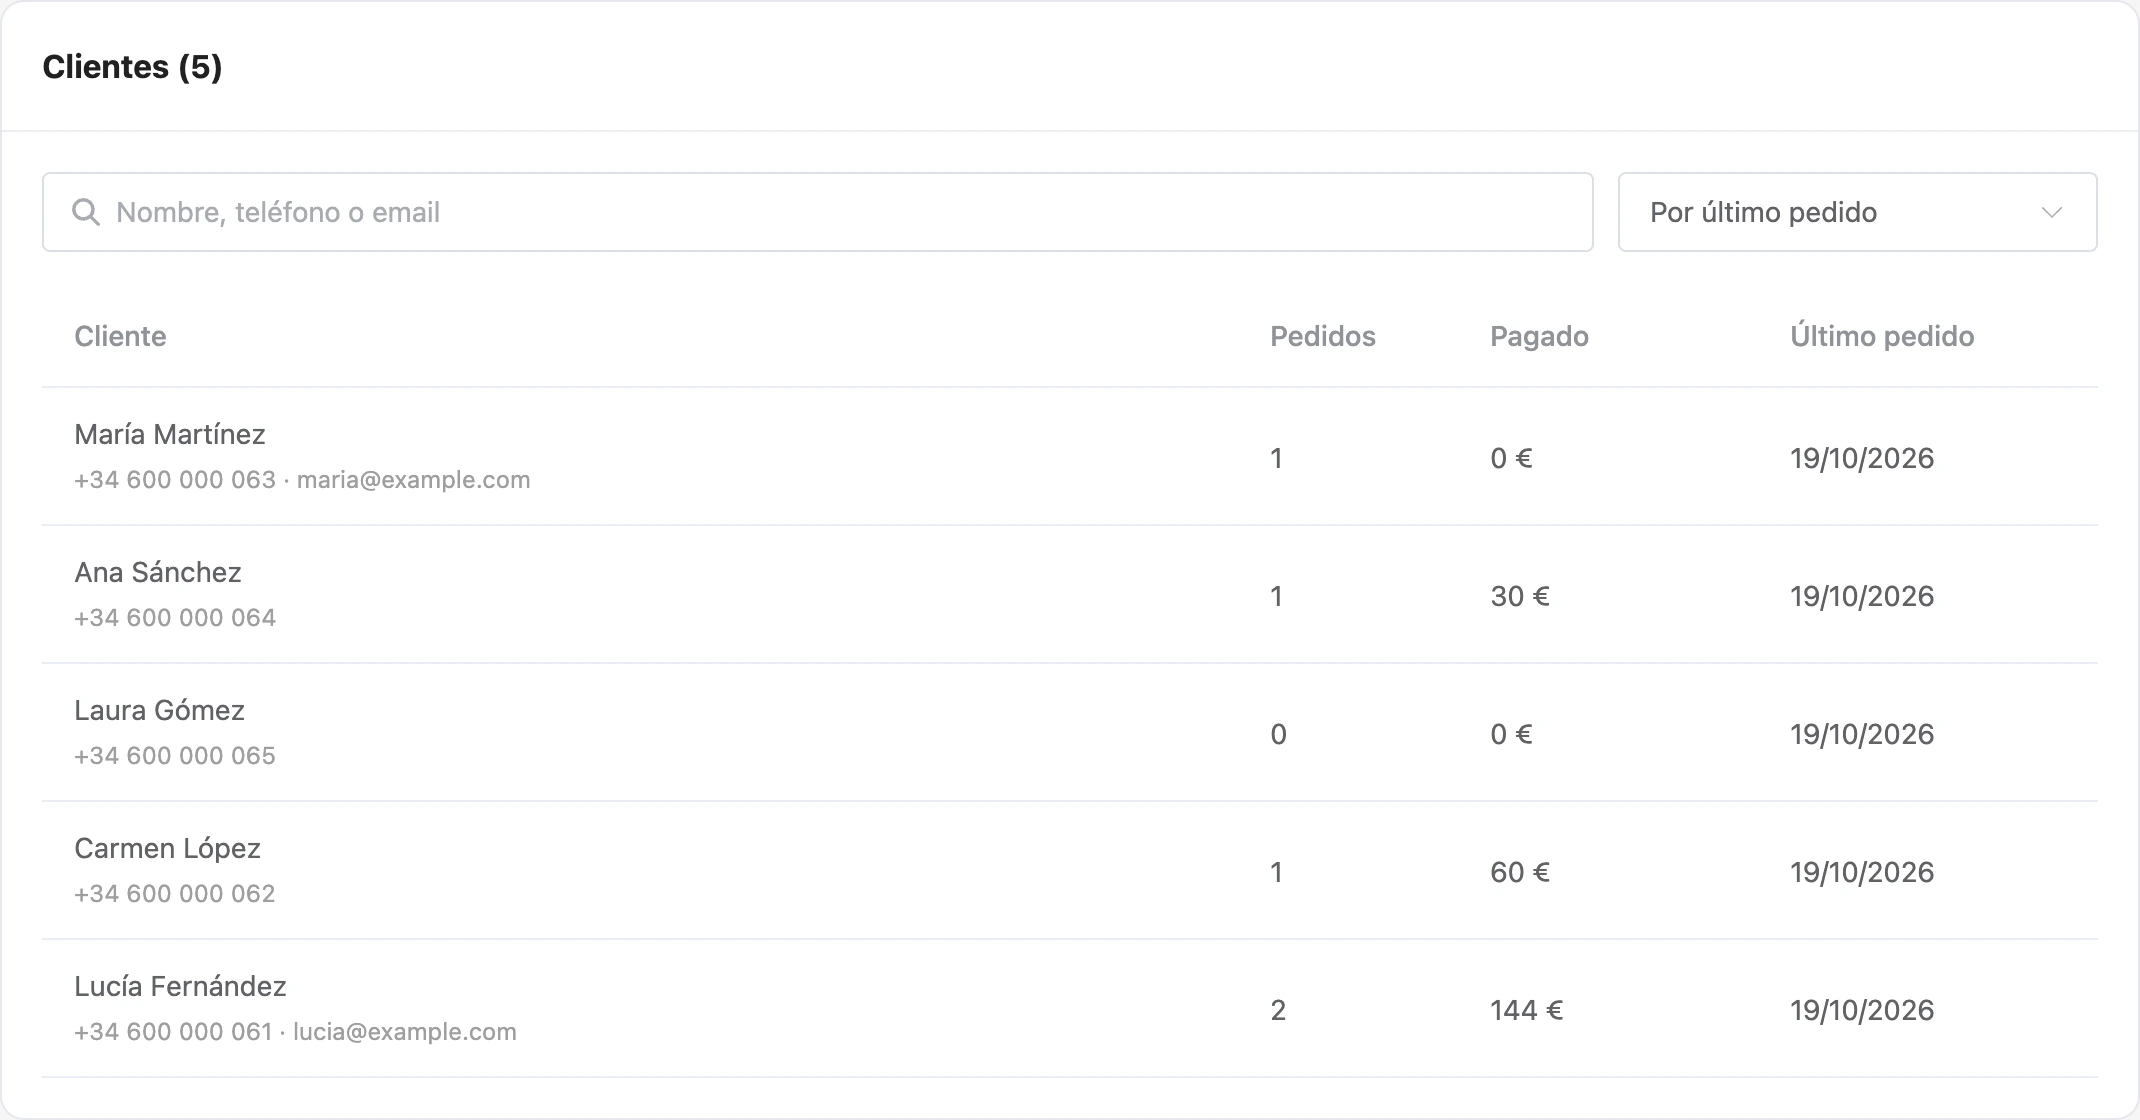Open María Martínez's client row

[x=1070, y=457]
